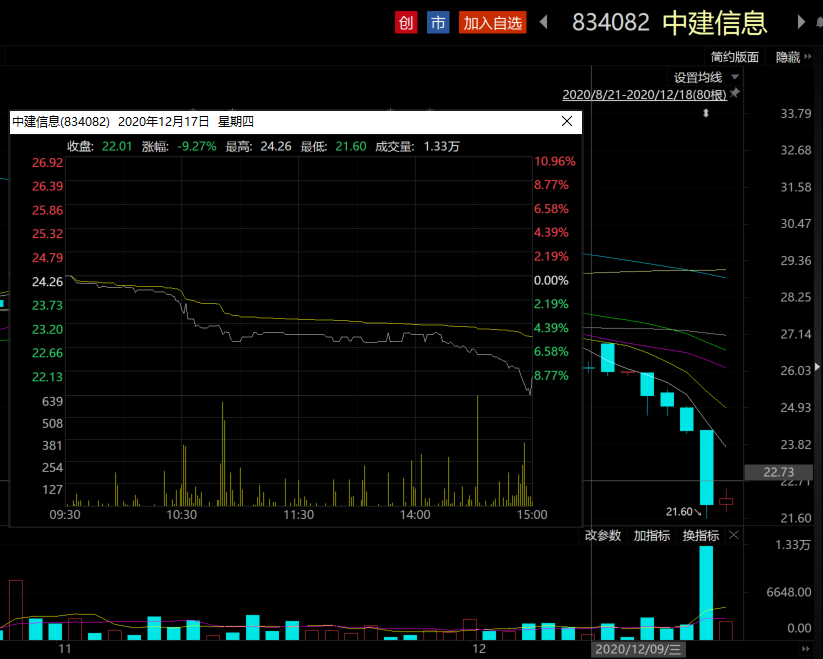Switch to 简约版面 layout
This screenshot has width=823, height=659.
point(734,57)
